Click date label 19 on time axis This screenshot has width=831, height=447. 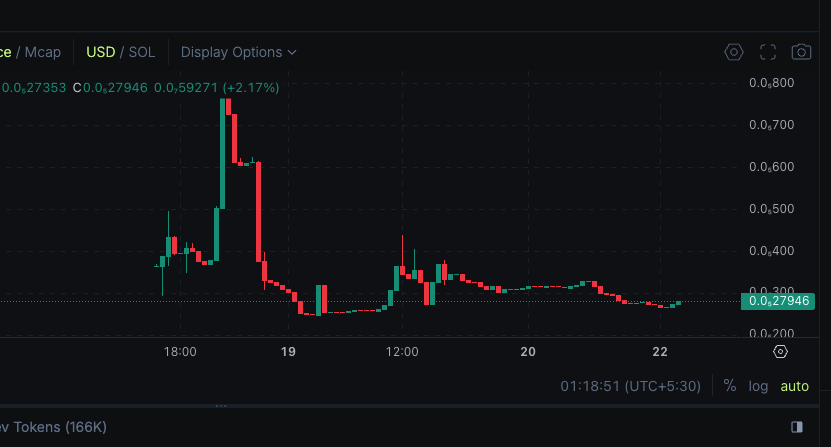pos(288,352)
